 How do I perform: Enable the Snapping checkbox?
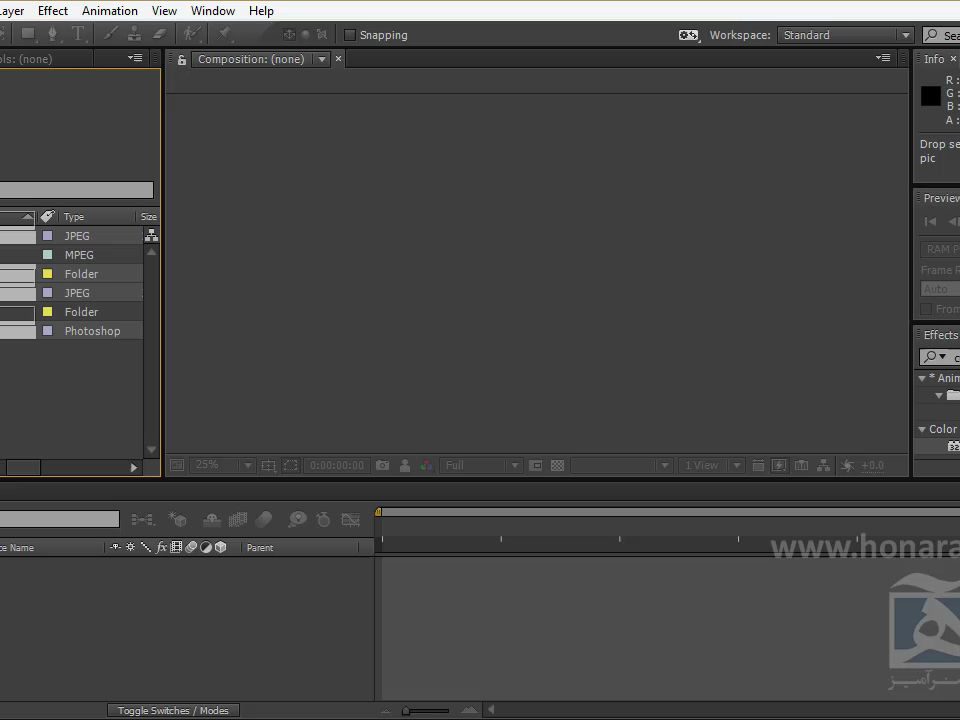click(x=350, y=35)
